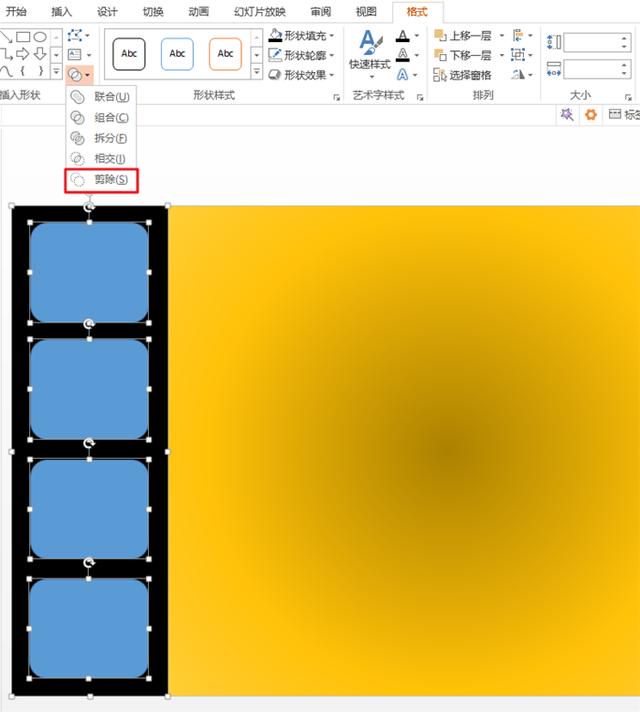
Task: Open the 选择窗格 selection pane
Action: click(x=462, y=74)
